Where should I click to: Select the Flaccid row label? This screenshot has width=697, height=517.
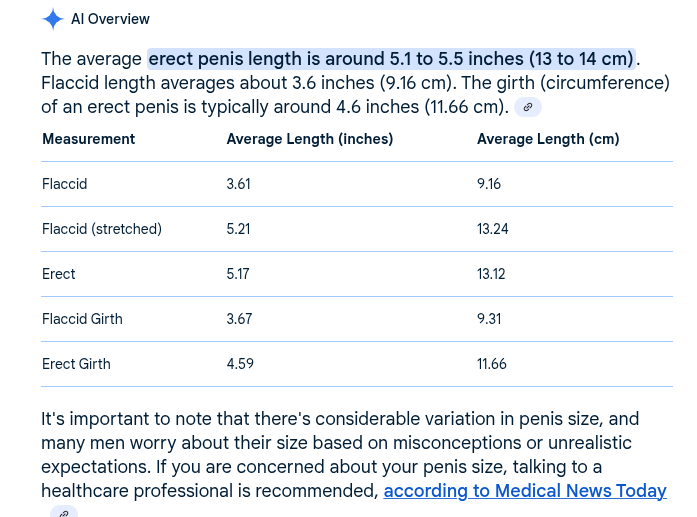pos(64,184)
